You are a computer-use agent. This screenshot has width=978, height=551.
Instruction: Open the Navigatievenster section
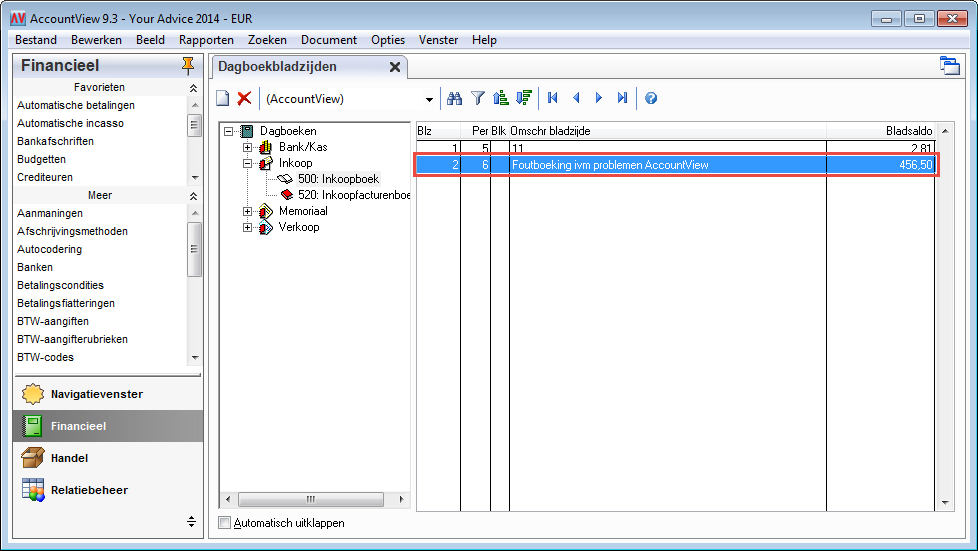(108, 394)
